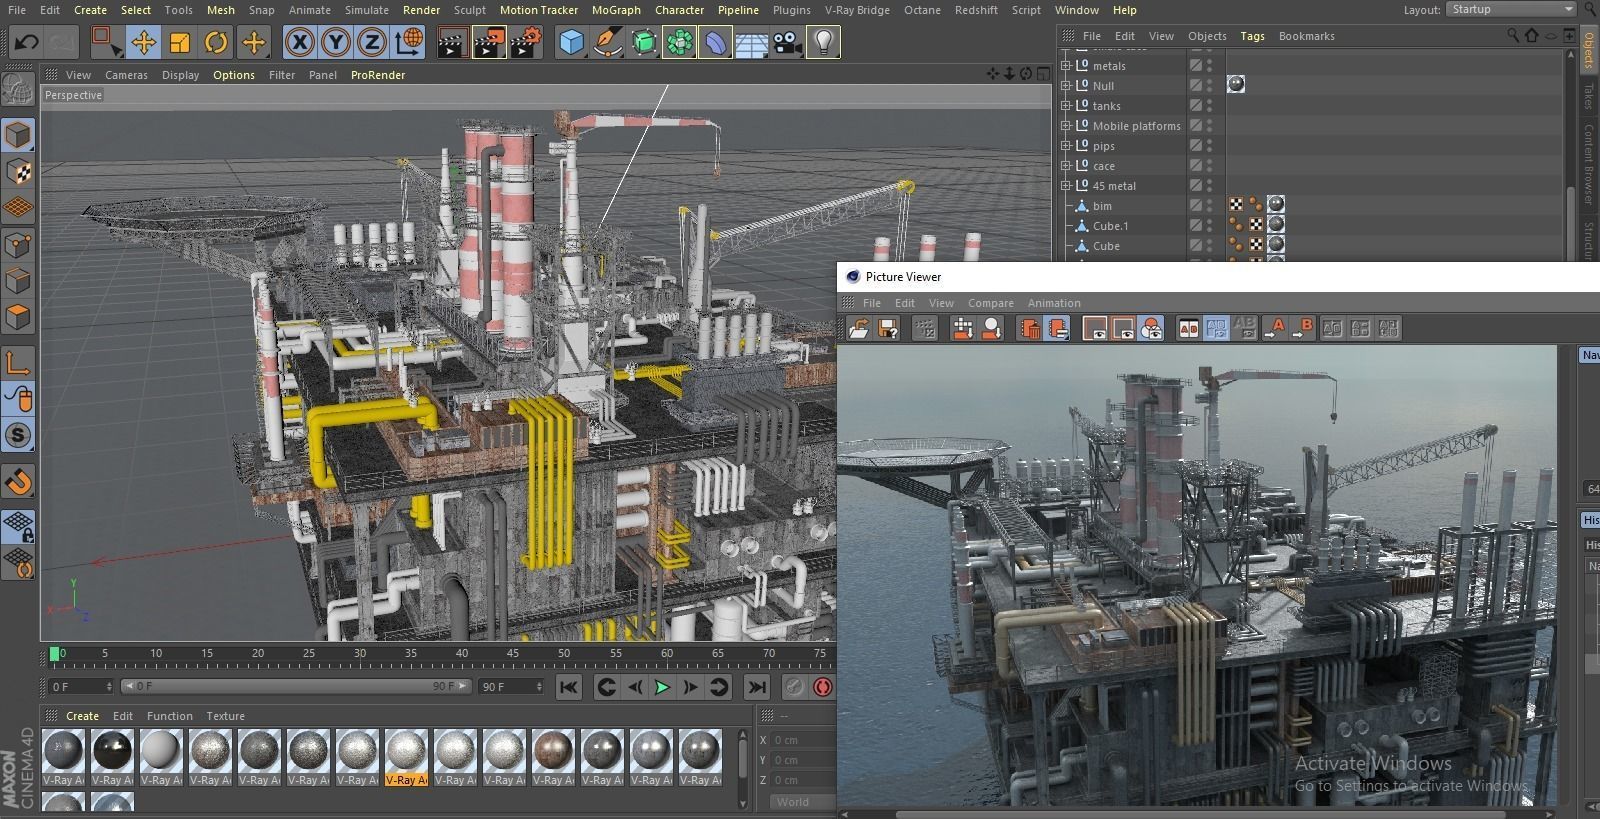Add a deformer object

click(x=715, y=42)
